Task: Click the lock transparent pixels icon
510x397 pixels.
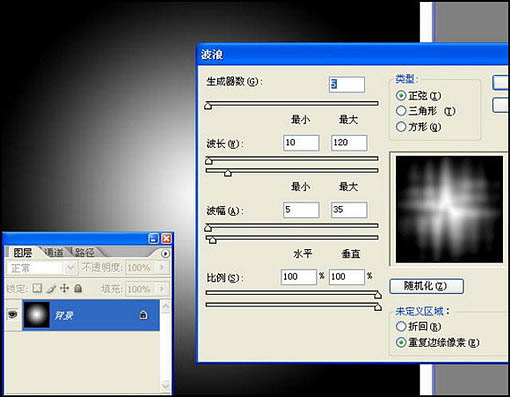Action: pos(37,288)
